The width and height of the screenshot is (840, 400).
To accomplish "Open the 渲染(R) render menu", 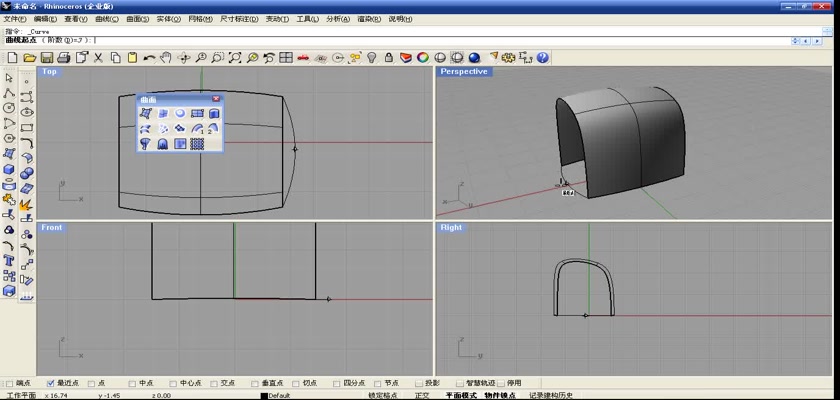I will [368, 19].
